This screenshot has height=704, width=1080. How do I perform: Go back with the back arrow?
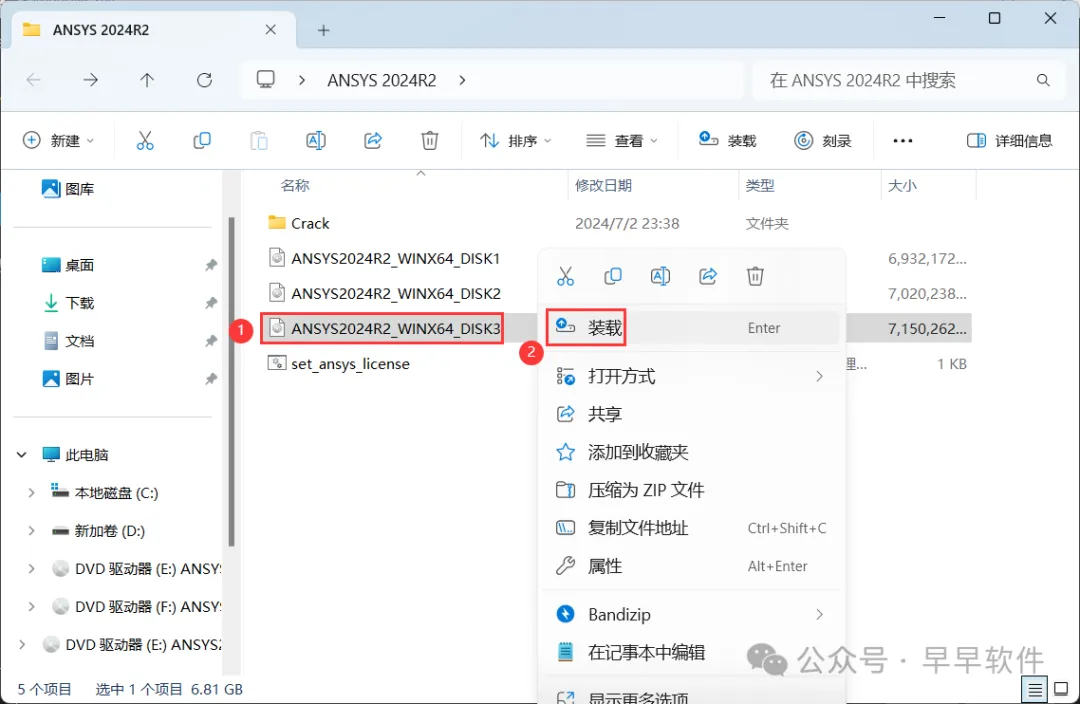pyautogui.click(x=34, y=80)
